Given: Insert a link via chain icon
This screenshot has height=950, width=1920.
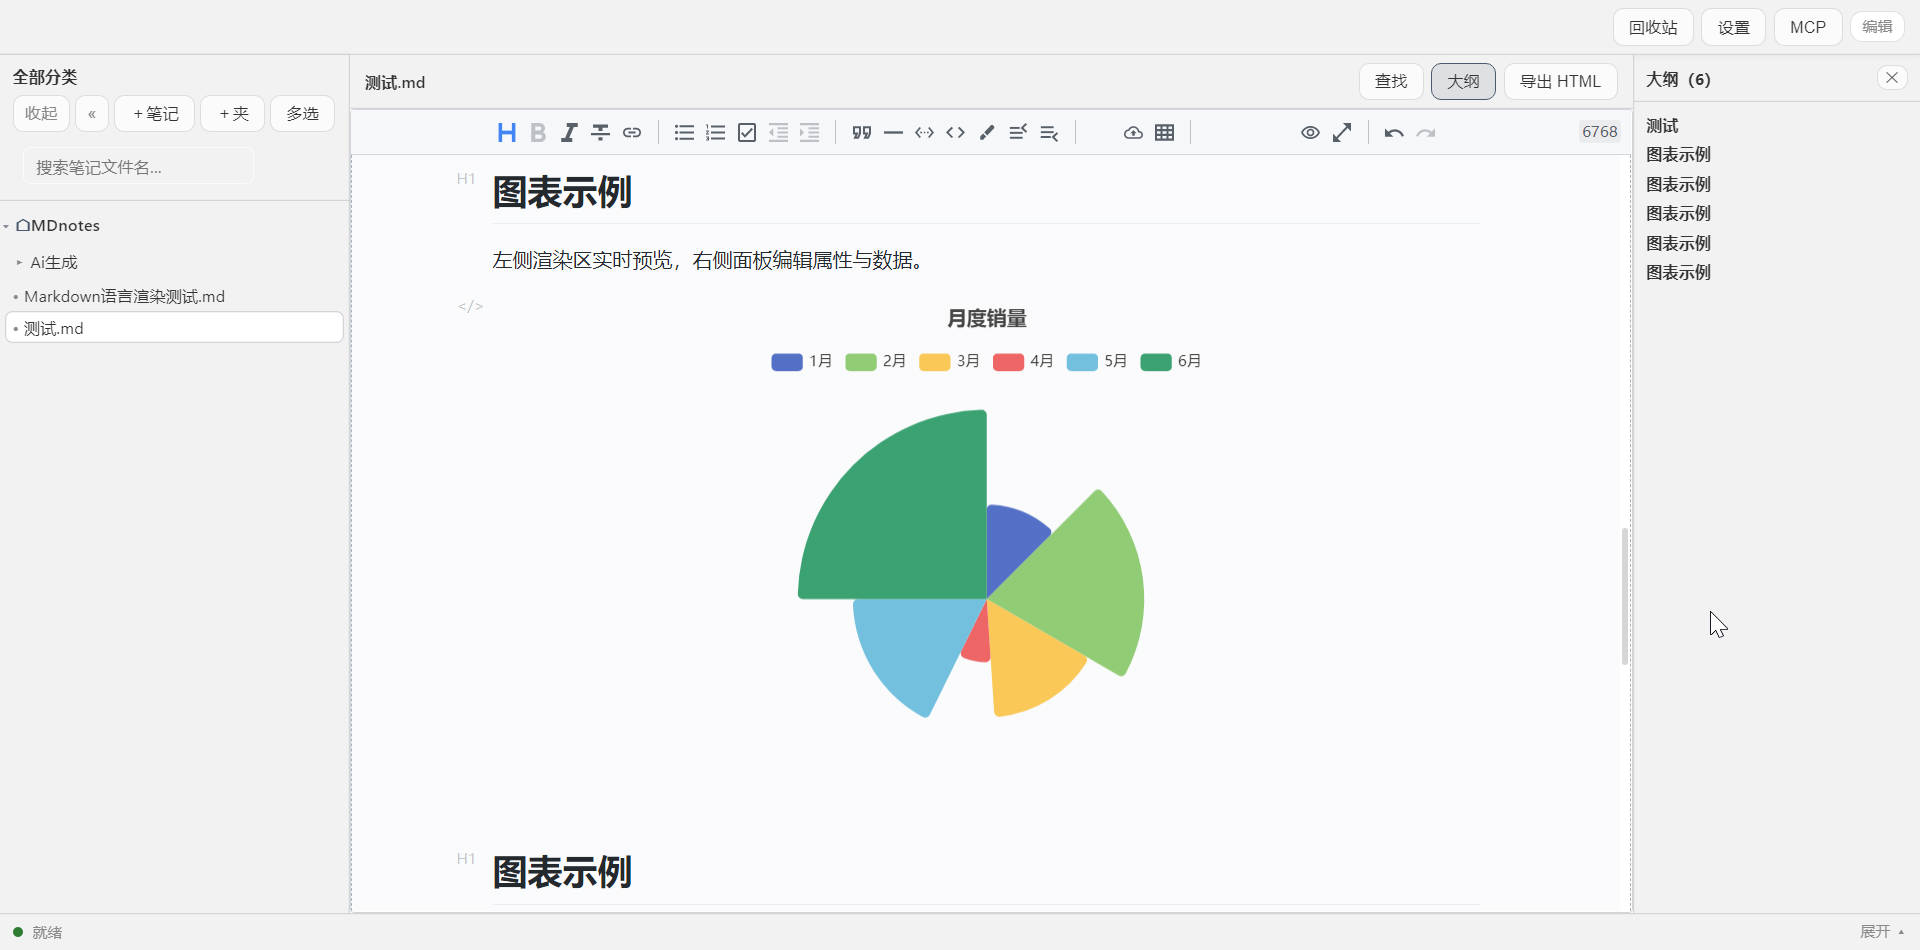Looking at the screenshot, I should pyautogui.click(x=632, y=132).
